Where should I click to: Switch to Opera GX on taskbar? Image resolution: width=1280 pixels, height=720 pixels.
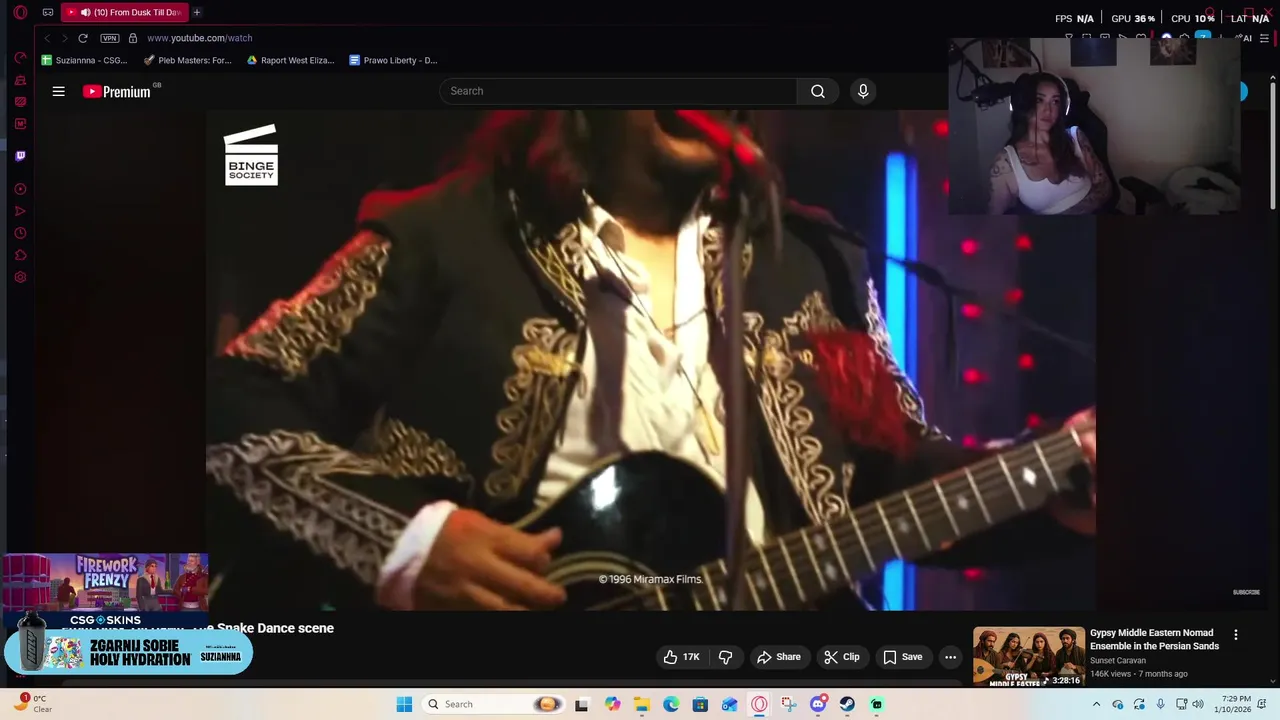tap(759, 704)
